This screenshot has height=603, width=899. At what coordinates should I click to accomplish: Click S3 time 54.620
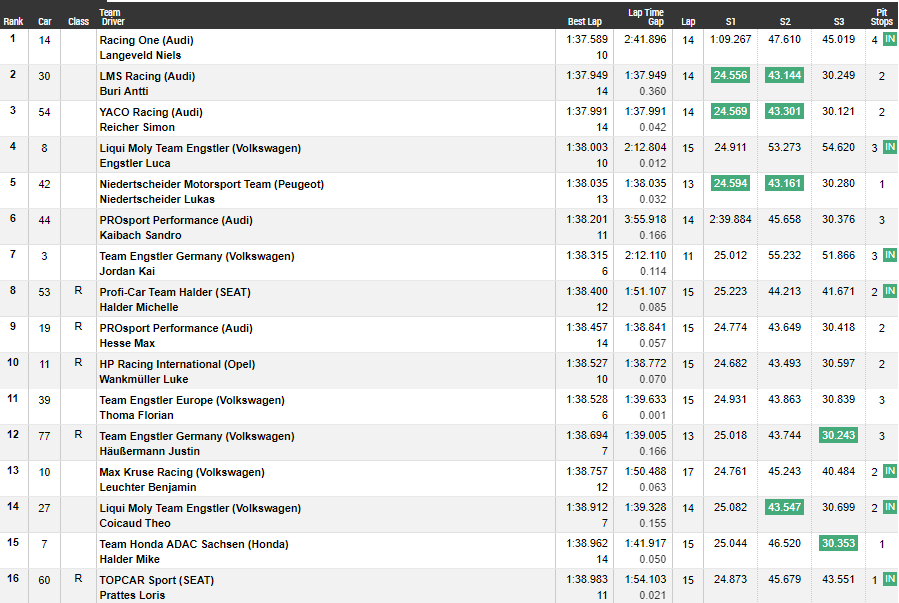pyautogui.click(x=838, y=147)
